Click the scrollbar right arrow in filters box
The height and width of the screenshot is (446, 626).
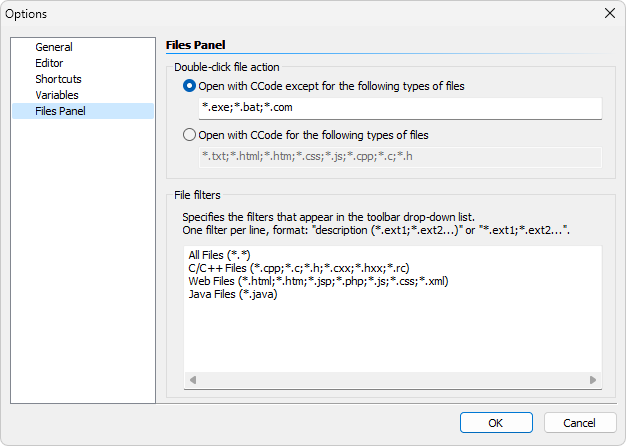[593, 380]
